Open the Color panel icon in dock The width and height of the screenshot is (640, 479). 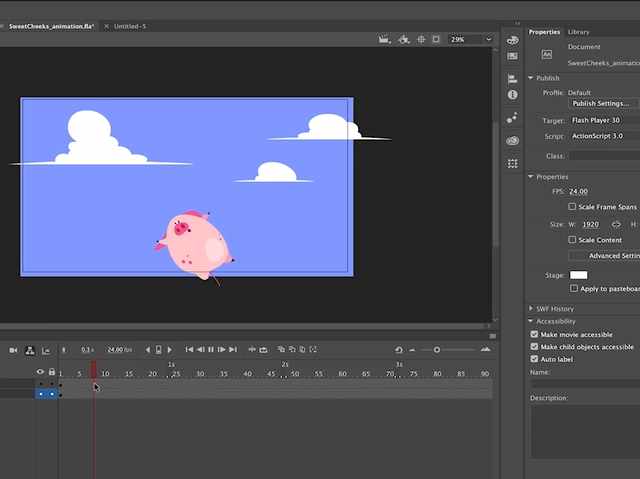click(513, 40)
